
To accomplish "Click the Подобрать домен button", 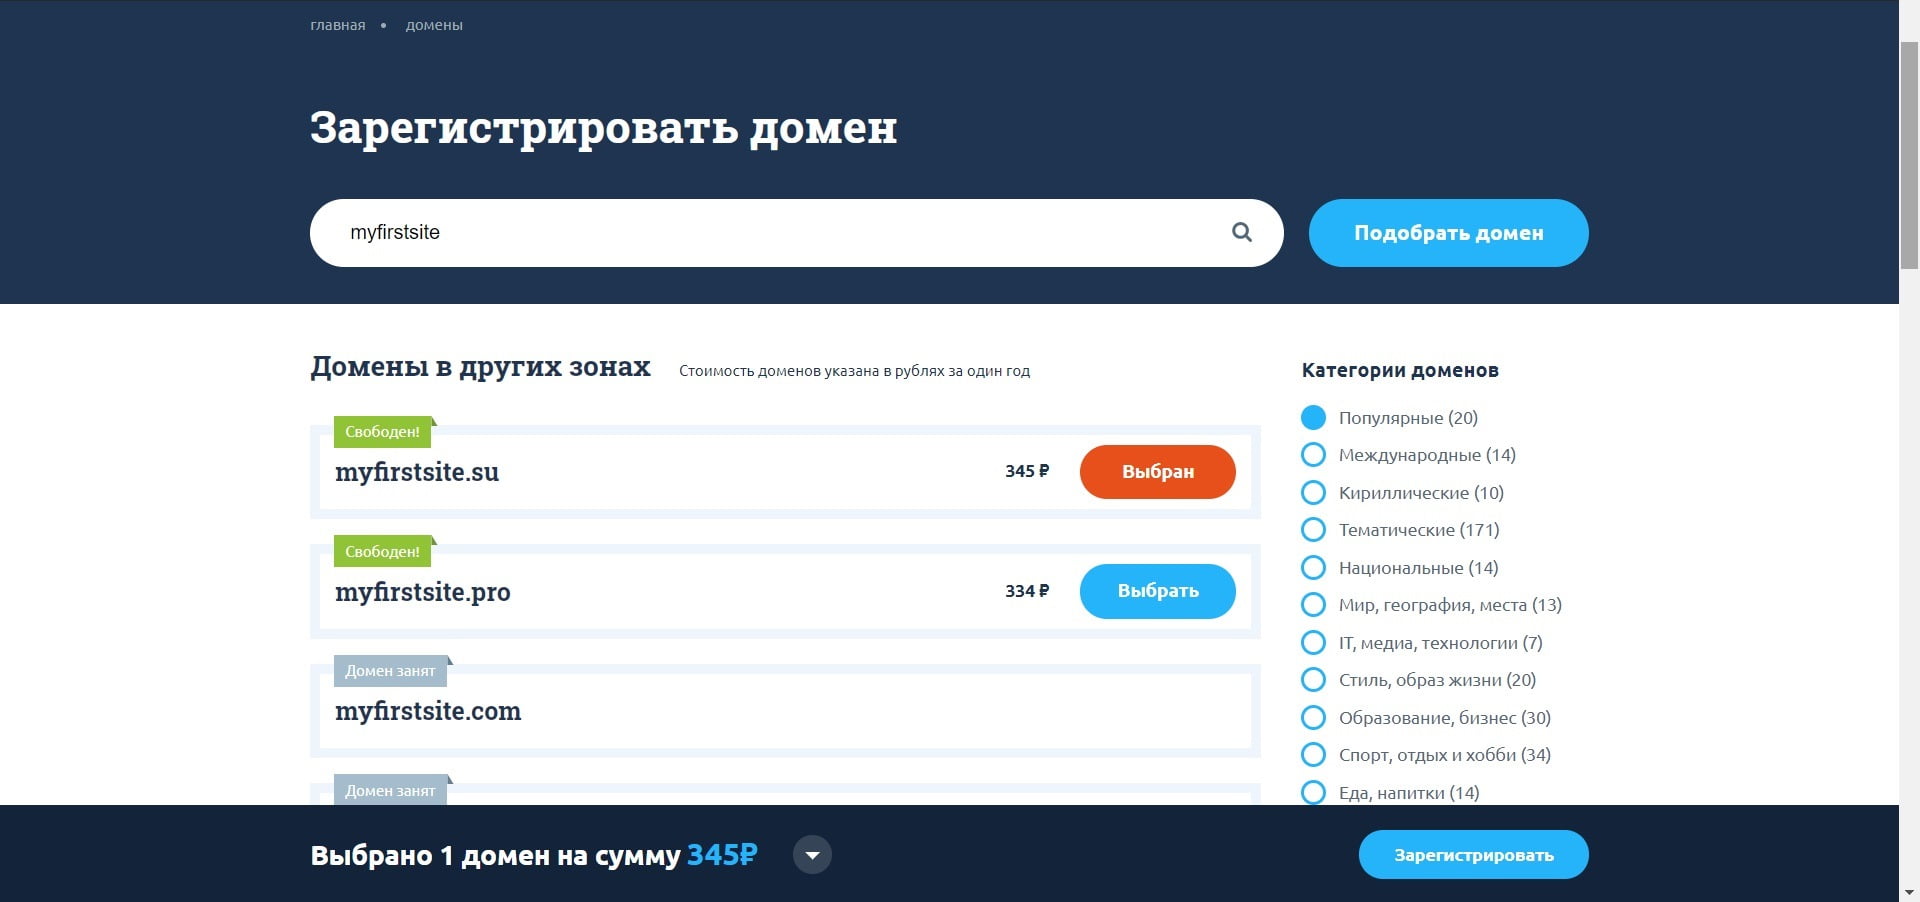I will 1448,233.
